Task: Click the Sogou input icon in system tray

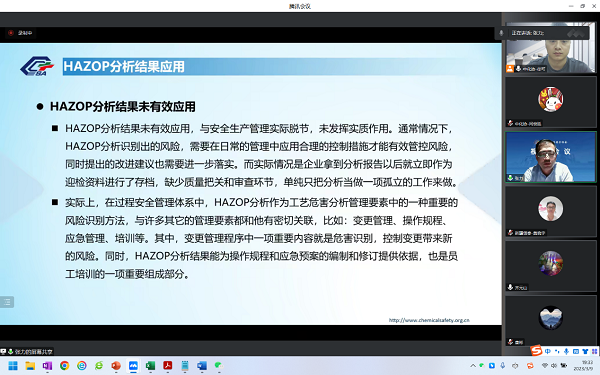Action: click(530, 366)
